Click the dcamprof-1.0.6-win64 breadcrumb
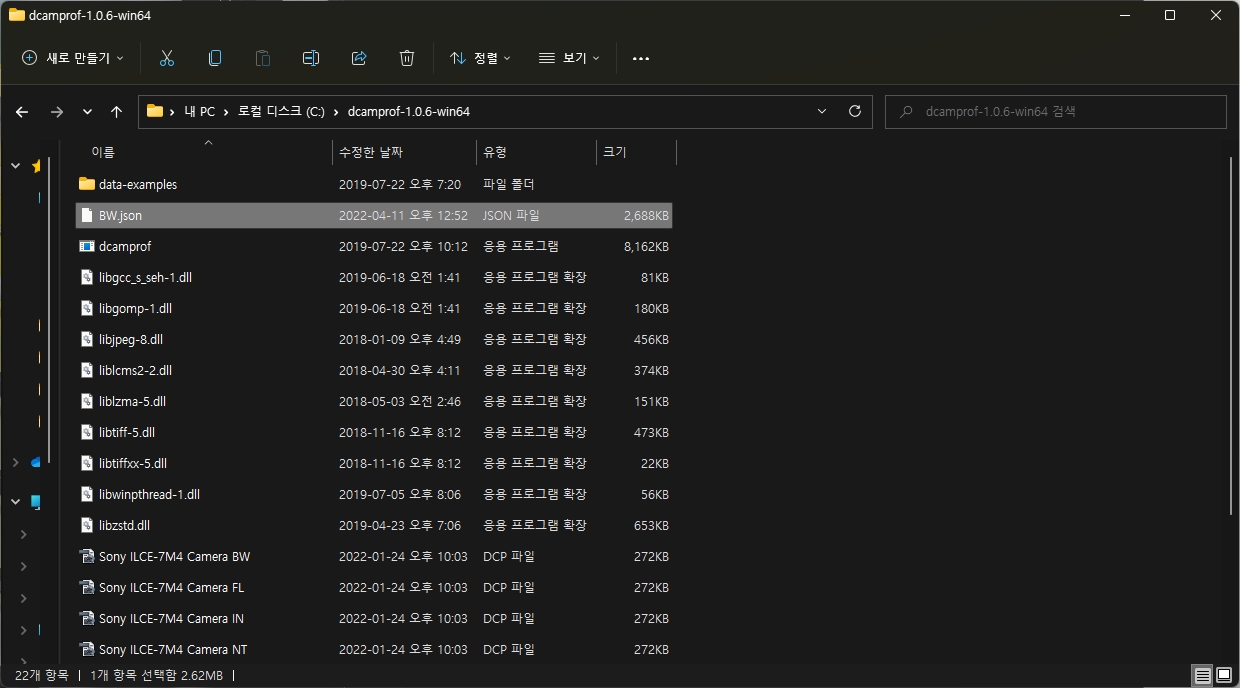The image size is (1240, 688). tap(408, 112)
